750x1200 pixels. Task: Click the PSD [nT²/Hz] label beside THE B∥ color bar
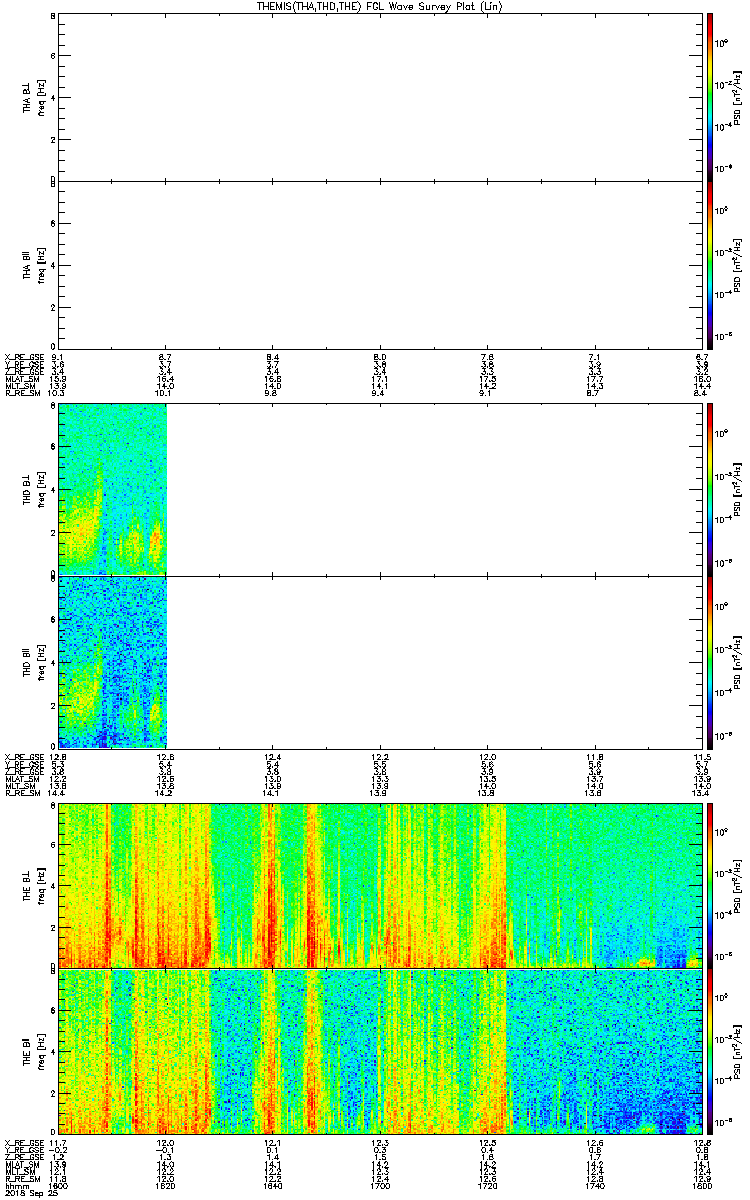tap(738, 1051)
